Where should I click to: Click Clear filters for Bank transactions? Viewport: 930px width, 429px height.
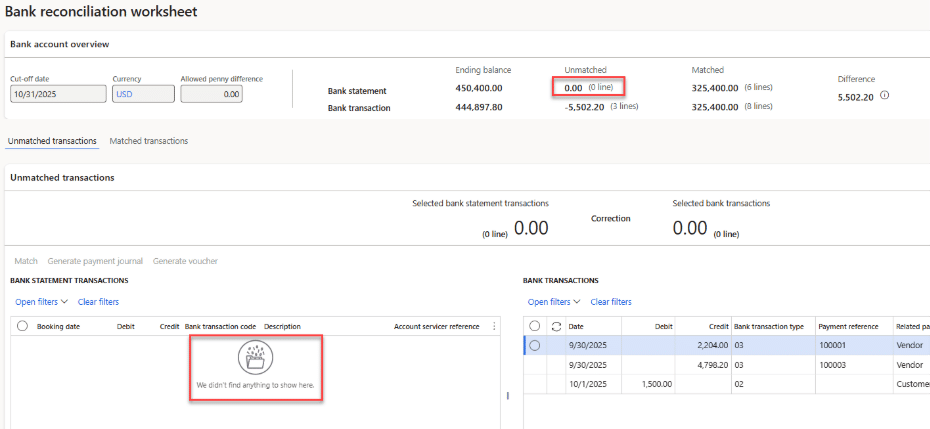[x=611, y=302]
